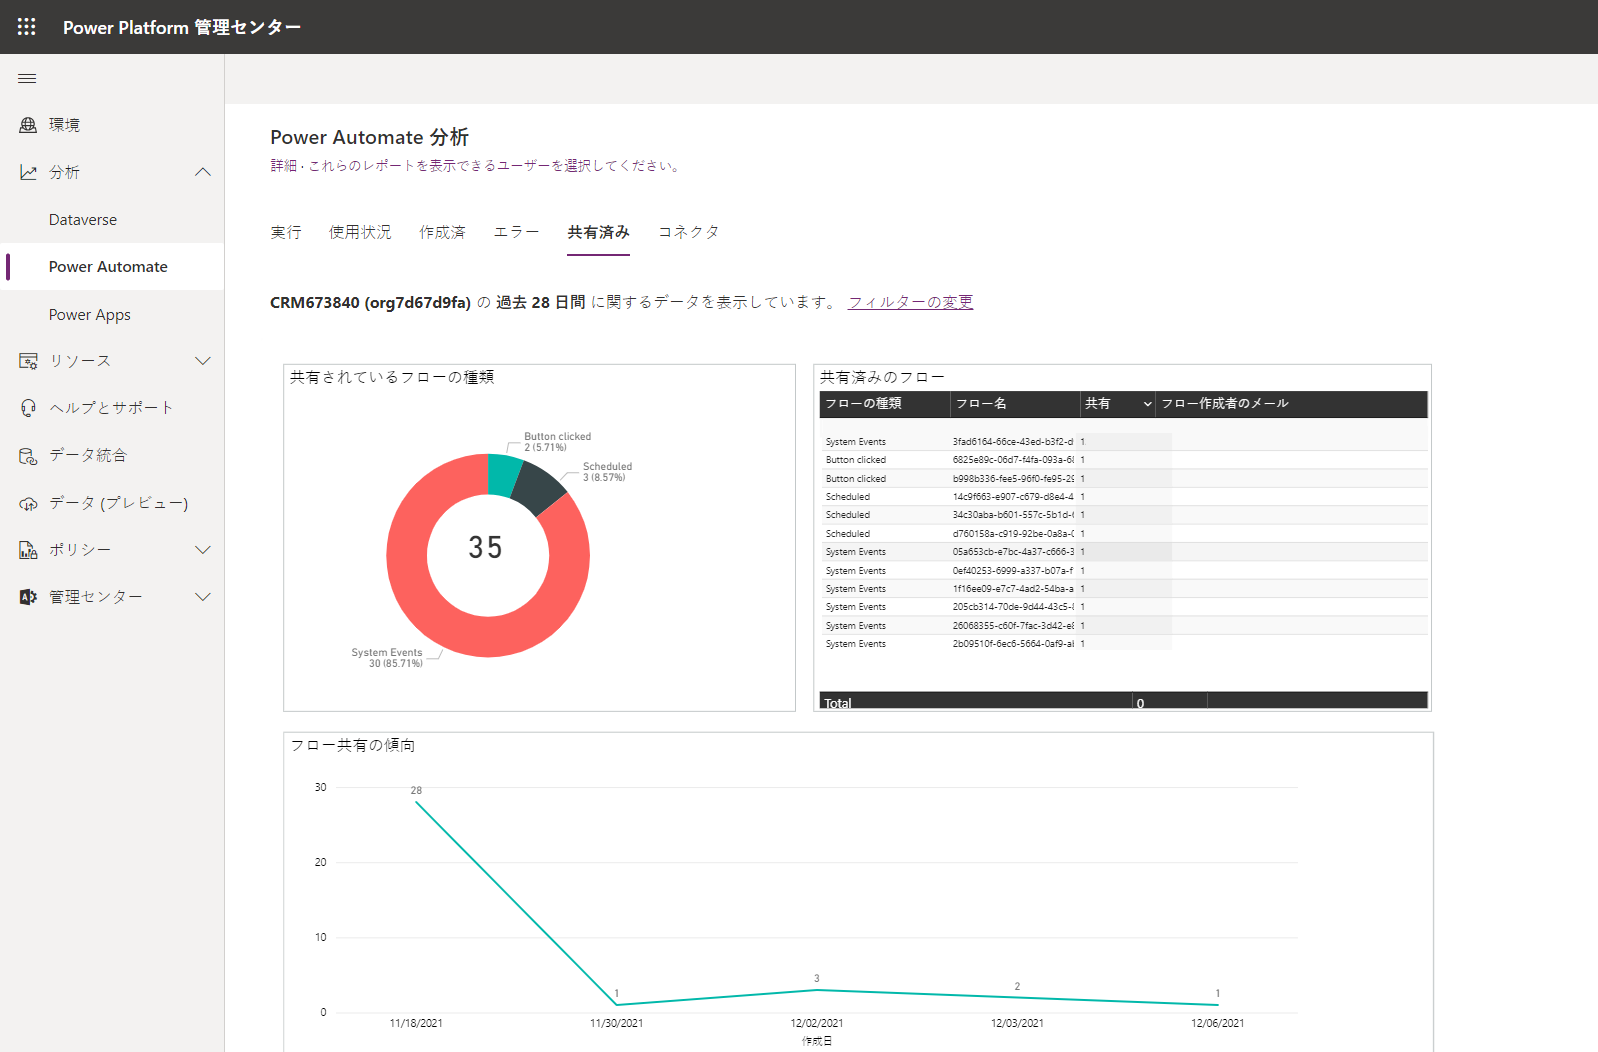This screenshot has width=1598, height=1052.
Task: Click the ヘルプとサポート headset icon
Action: [x=28, y=408]
